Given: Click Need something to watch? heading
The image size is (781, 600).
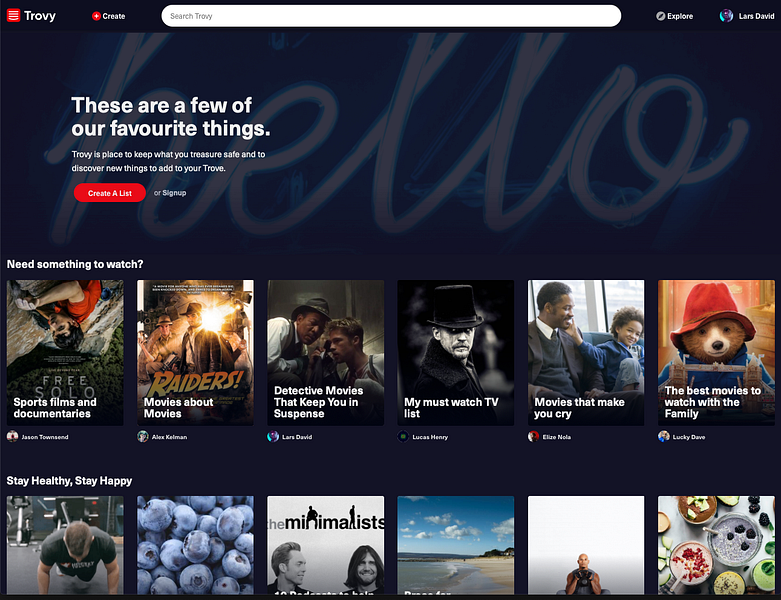Looking at the screenshot, I should point(75,264).
